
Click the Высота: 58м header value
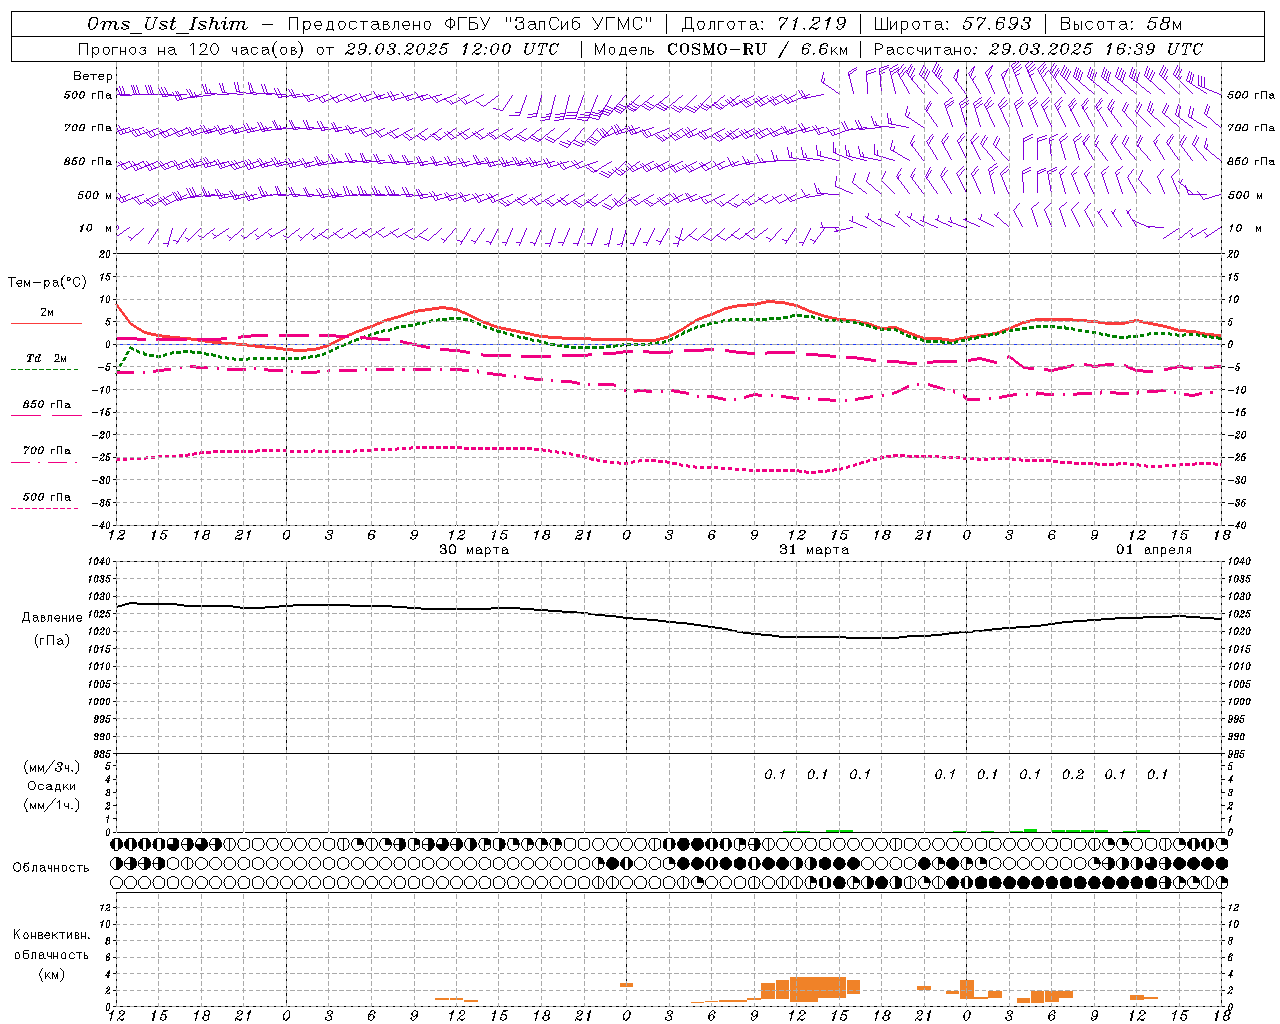point(1120,24)
